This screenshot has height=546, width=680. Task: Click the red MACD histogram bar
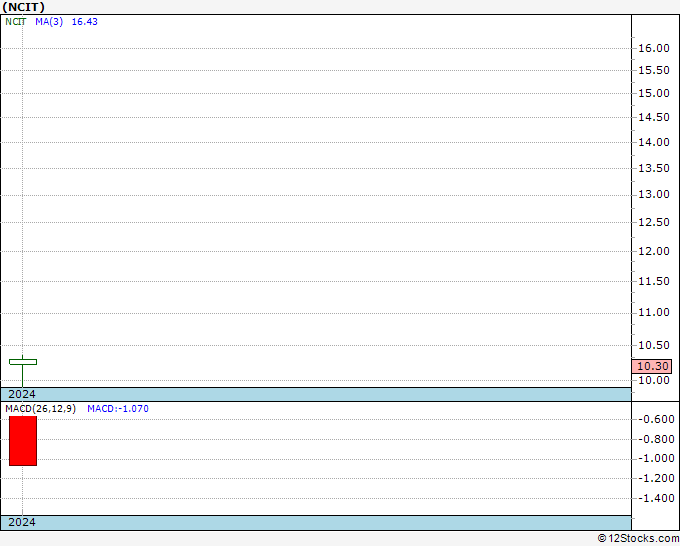pyautogui.click(x=23, y=441)
